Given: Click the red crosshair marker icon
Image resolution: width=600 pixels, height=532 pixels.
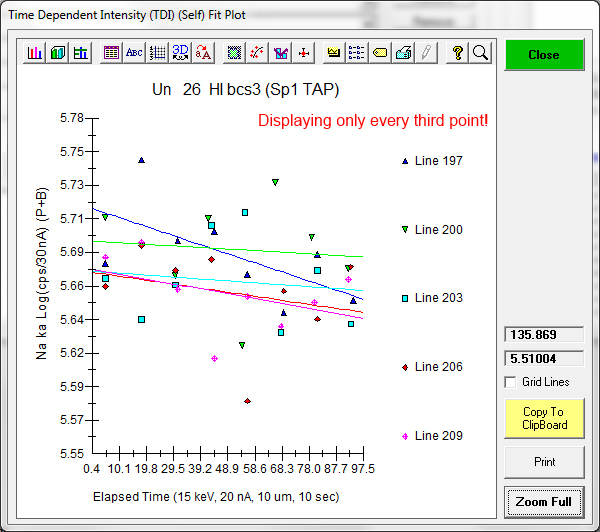Looking at the screenshot, I should tap(303, 53).
